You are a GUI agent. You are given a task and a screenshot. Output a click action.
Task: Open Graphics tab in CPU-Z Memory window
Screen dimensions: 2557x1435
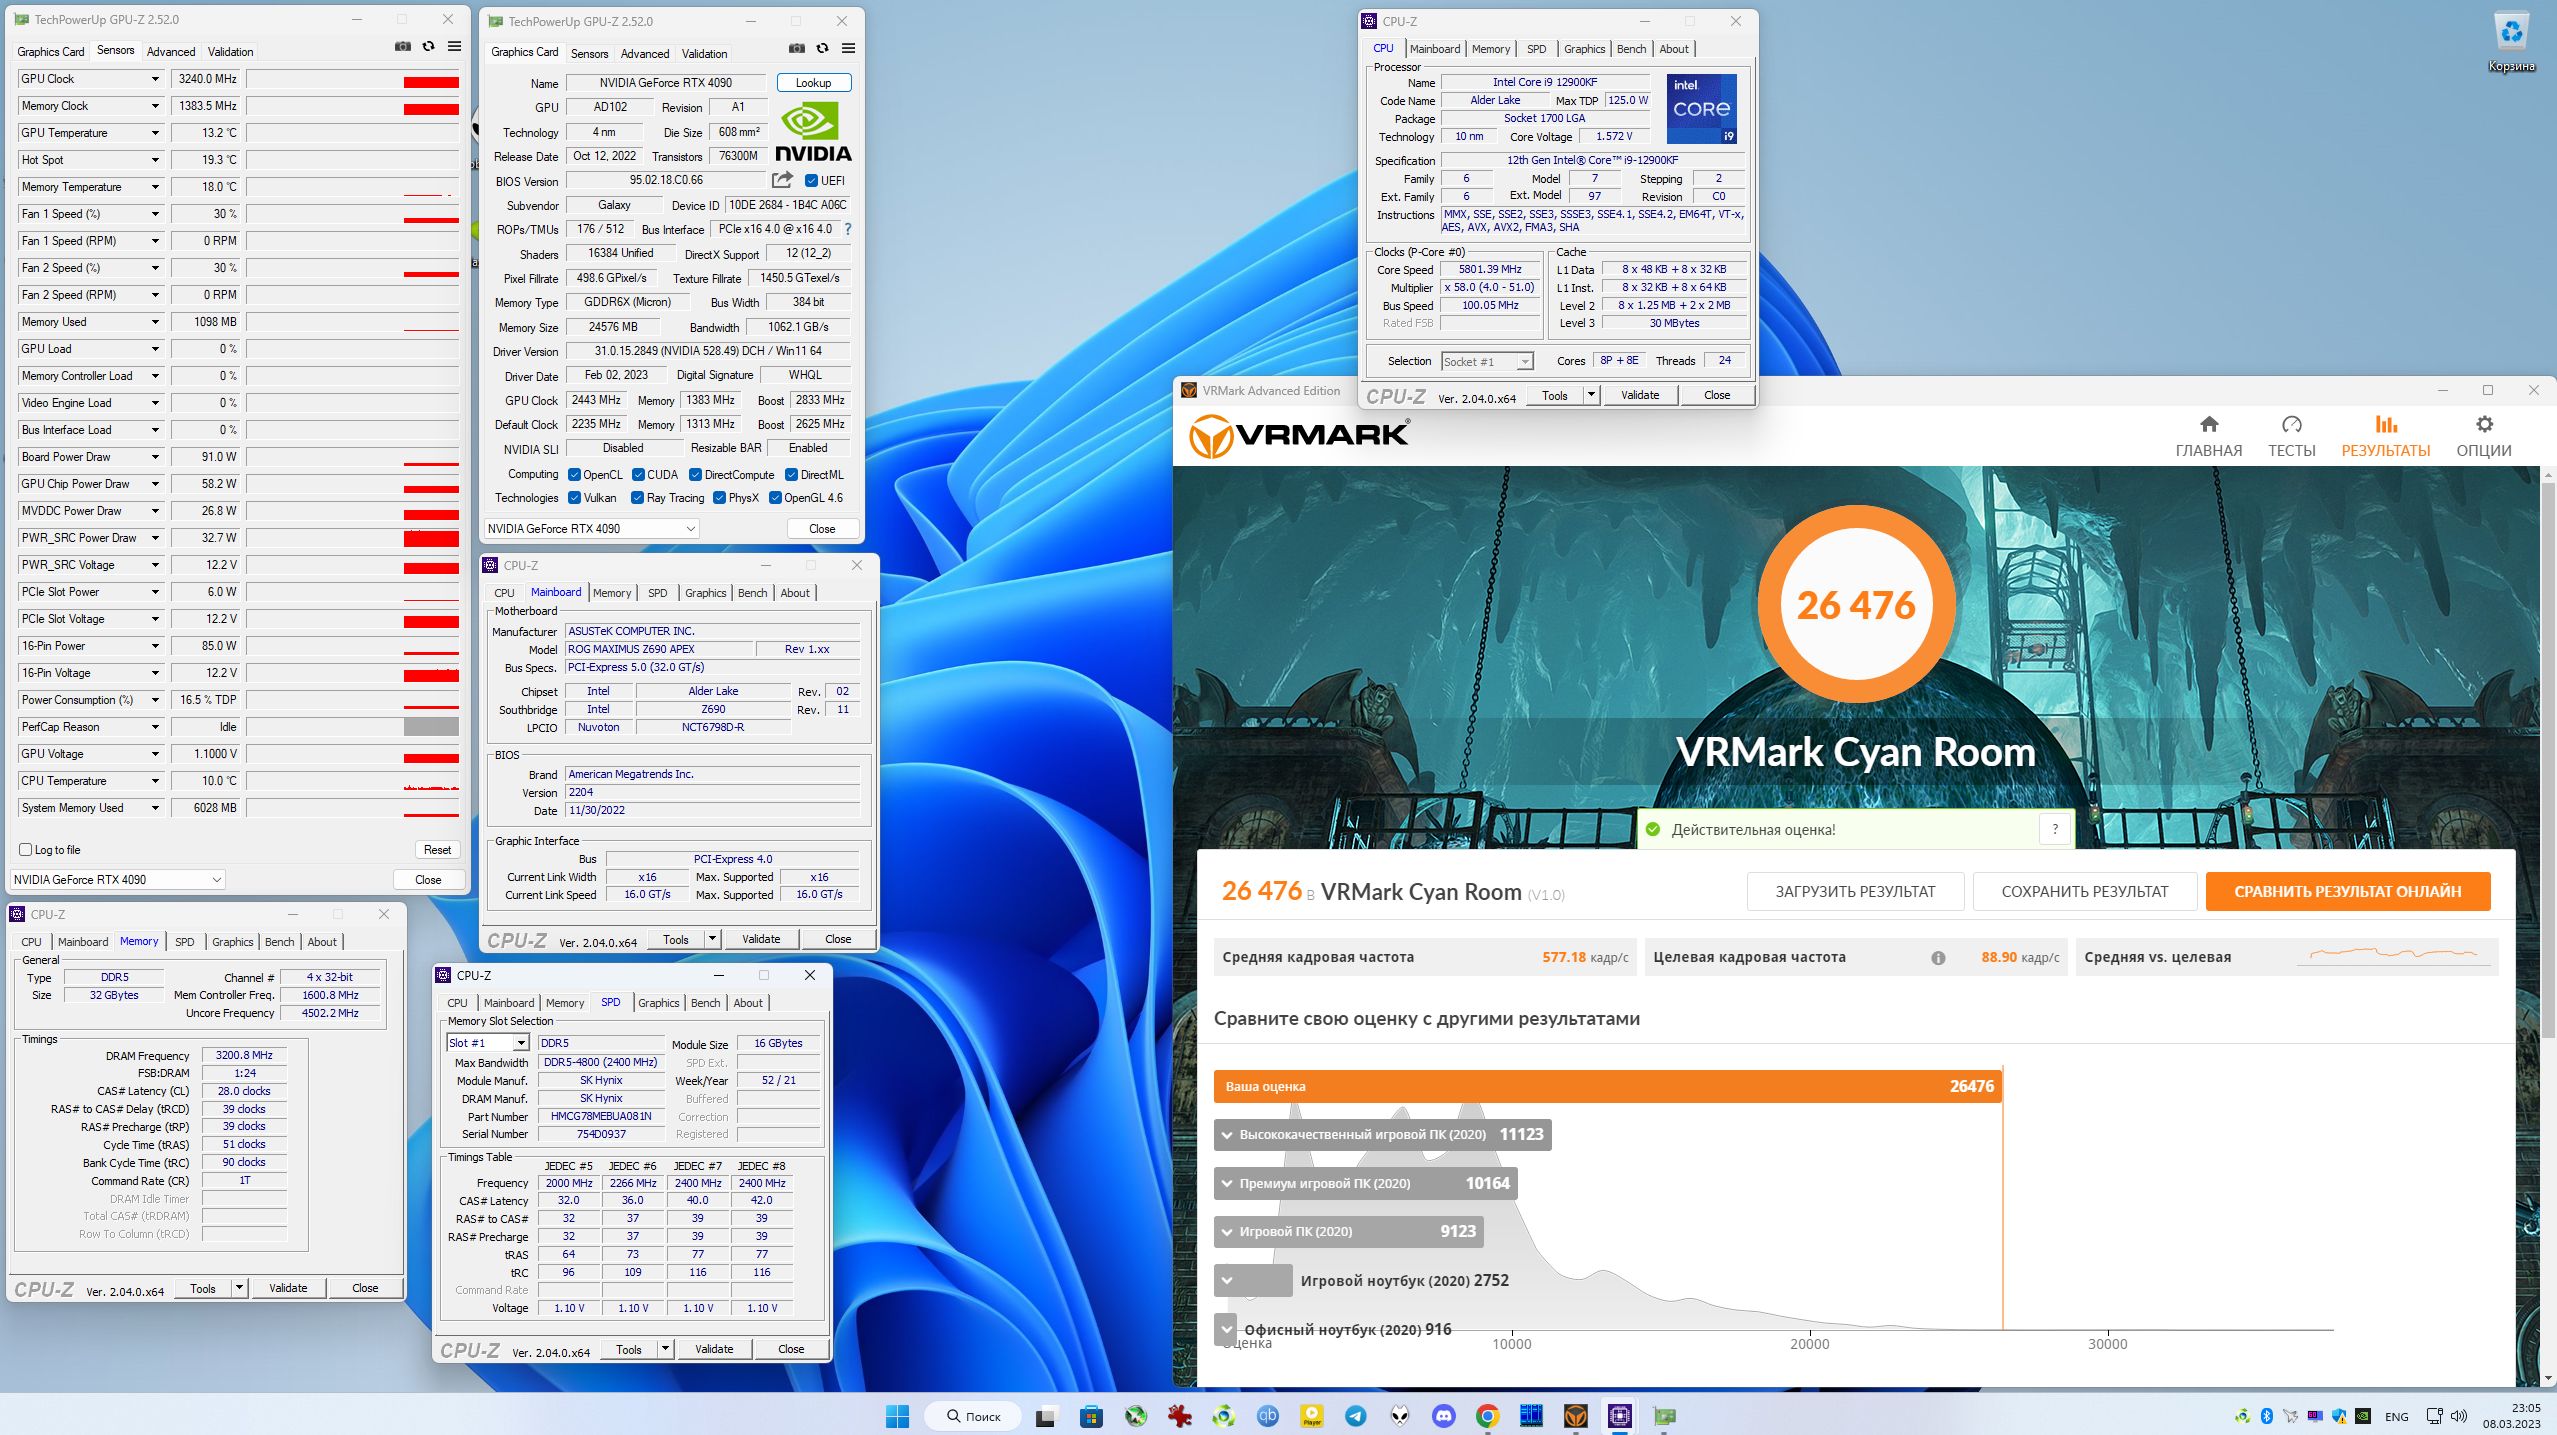tap(232, 942)
